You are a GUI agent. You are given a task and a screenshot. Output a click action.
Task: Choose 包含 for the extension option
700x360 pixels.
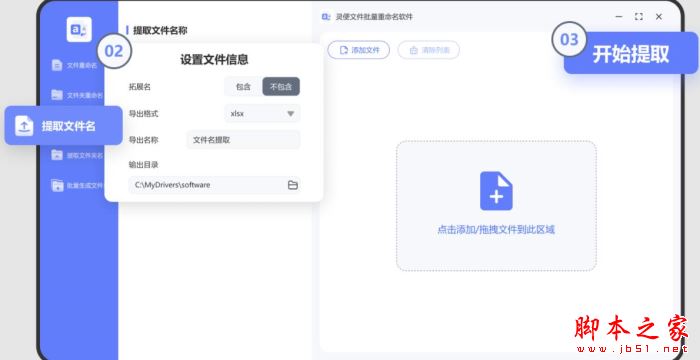243,87
